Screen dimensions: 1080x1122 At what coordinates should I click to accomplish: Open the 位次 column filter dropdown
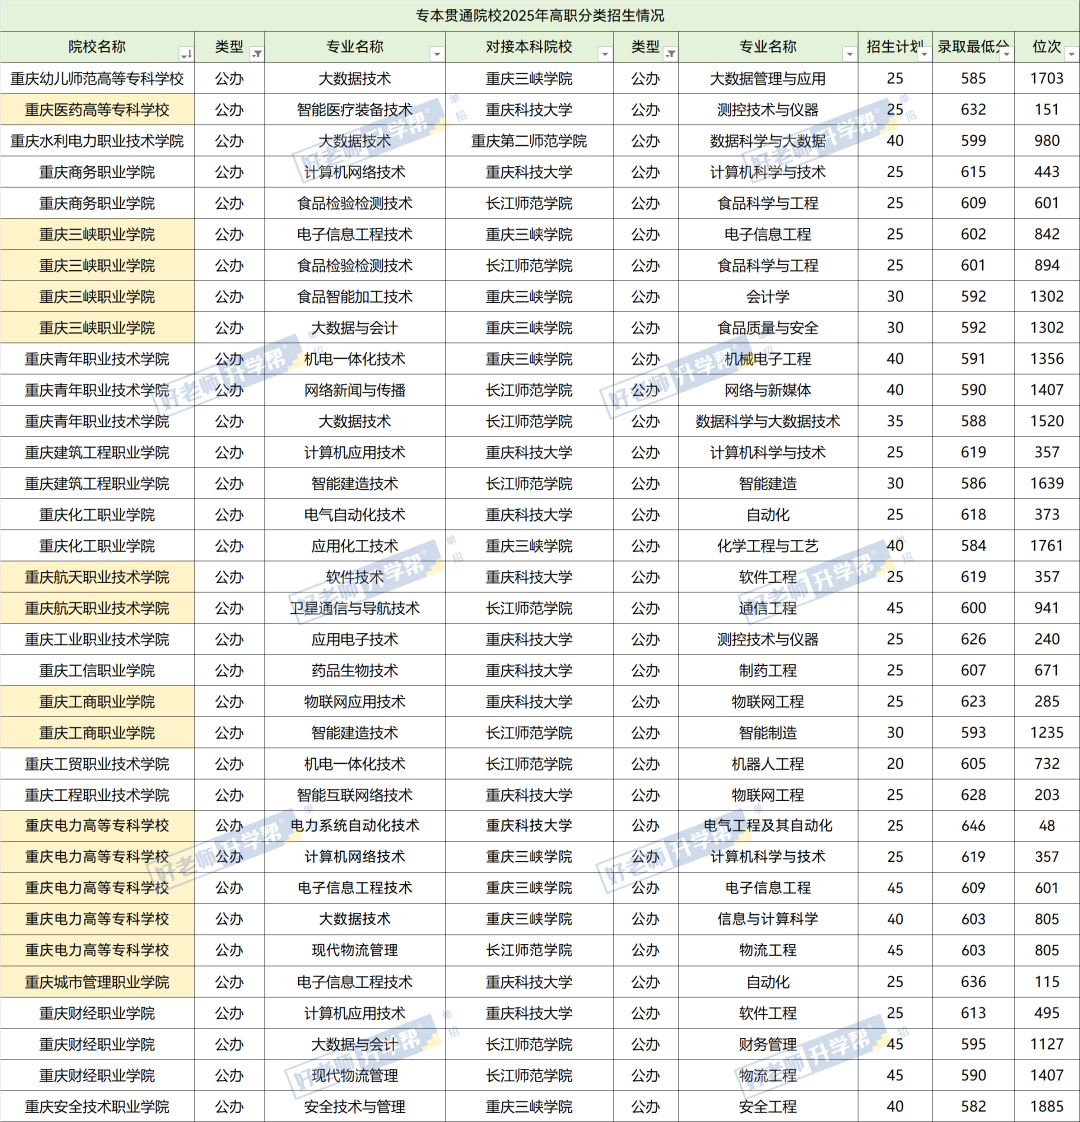pos(1071,54)
